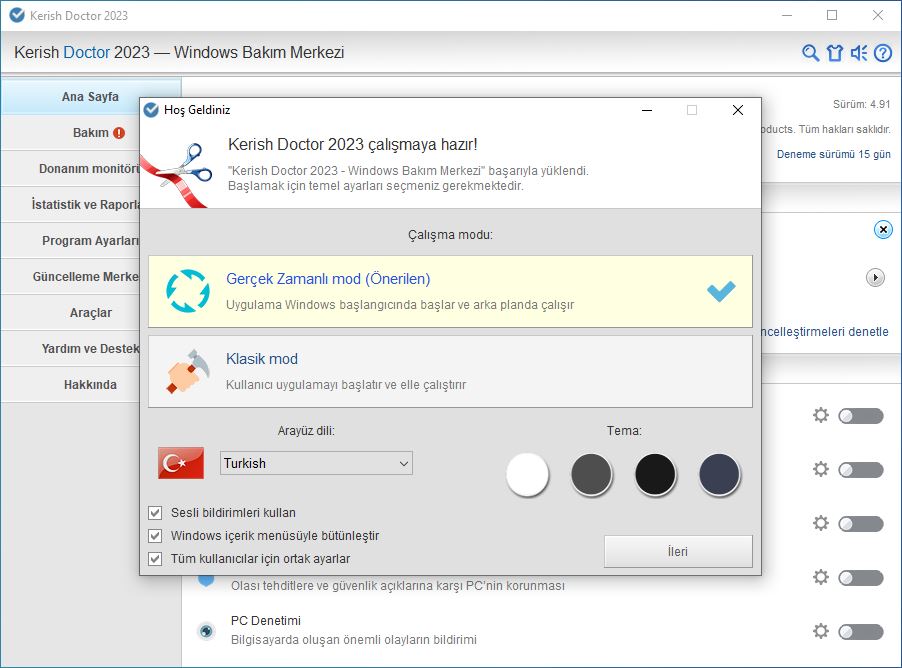Open the gear on the PC'nin korunması row
The height and width of the screenshot is (668, 902).
tap(821, 577)
